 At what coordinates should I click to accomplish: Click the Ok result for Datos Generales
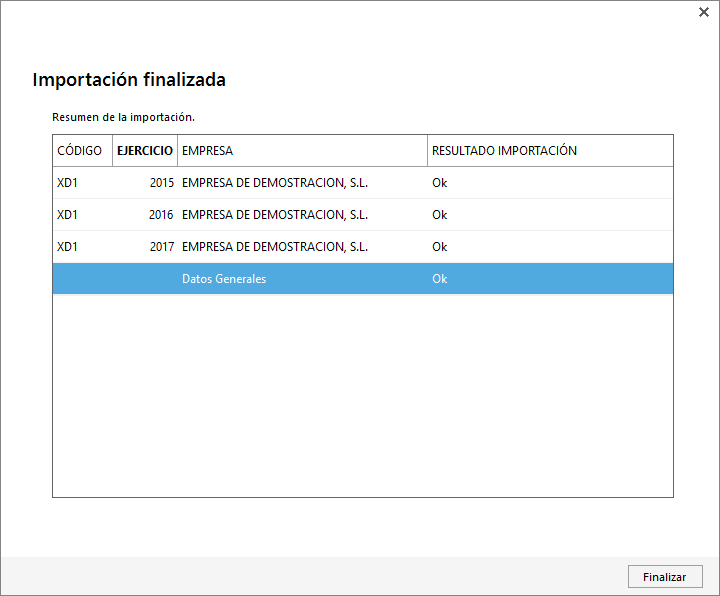point(439,279)
